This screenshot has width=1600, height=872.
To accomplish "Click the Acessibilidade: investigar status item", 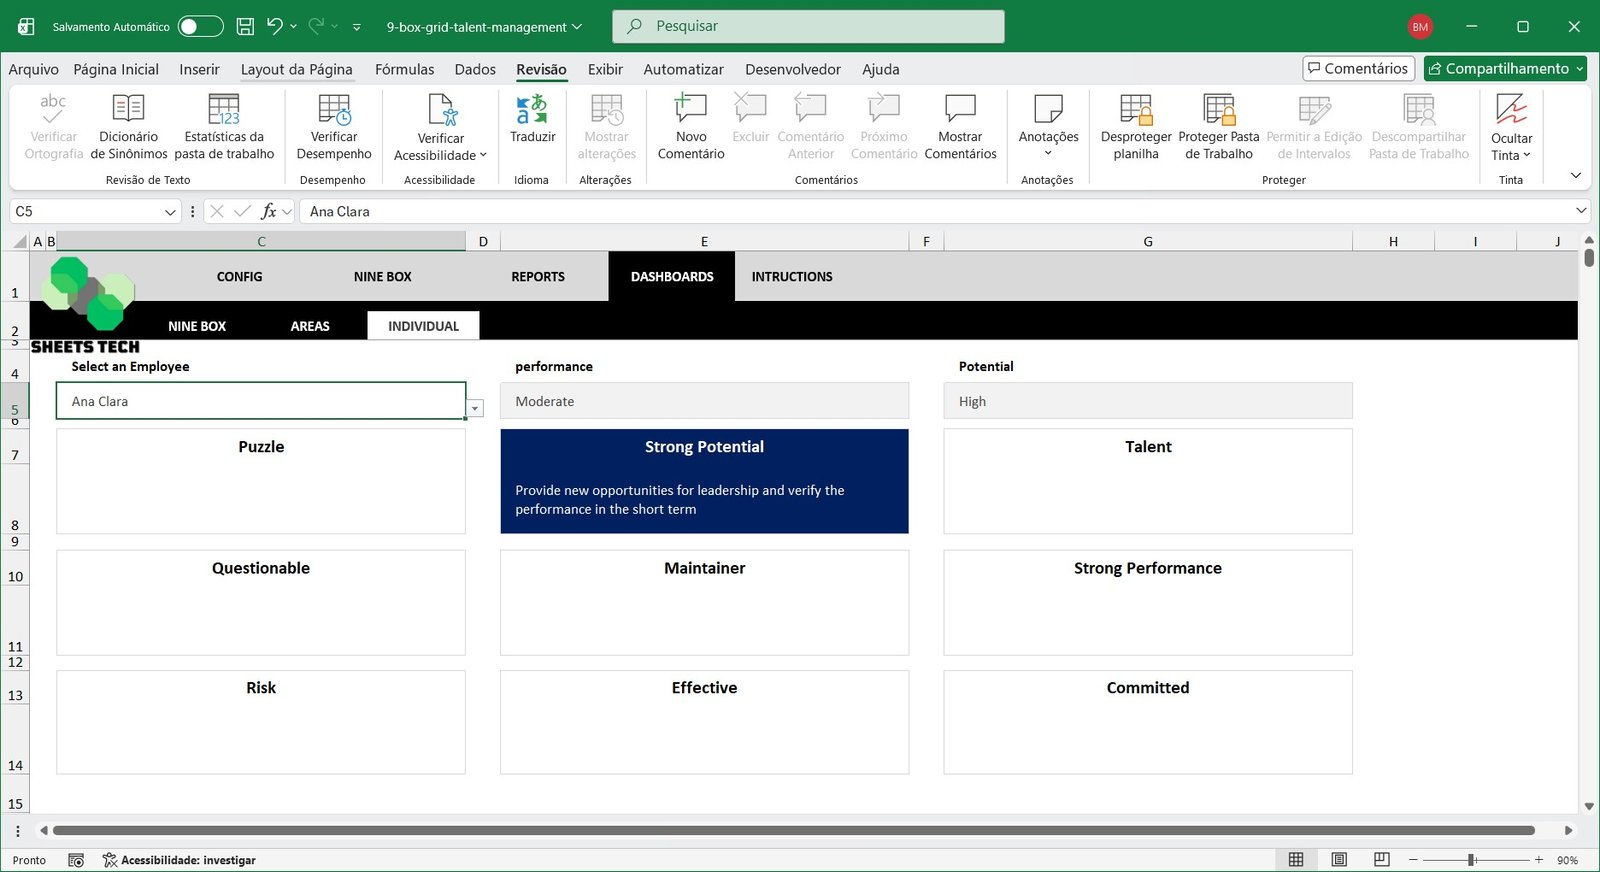I will tap(179, 860).
